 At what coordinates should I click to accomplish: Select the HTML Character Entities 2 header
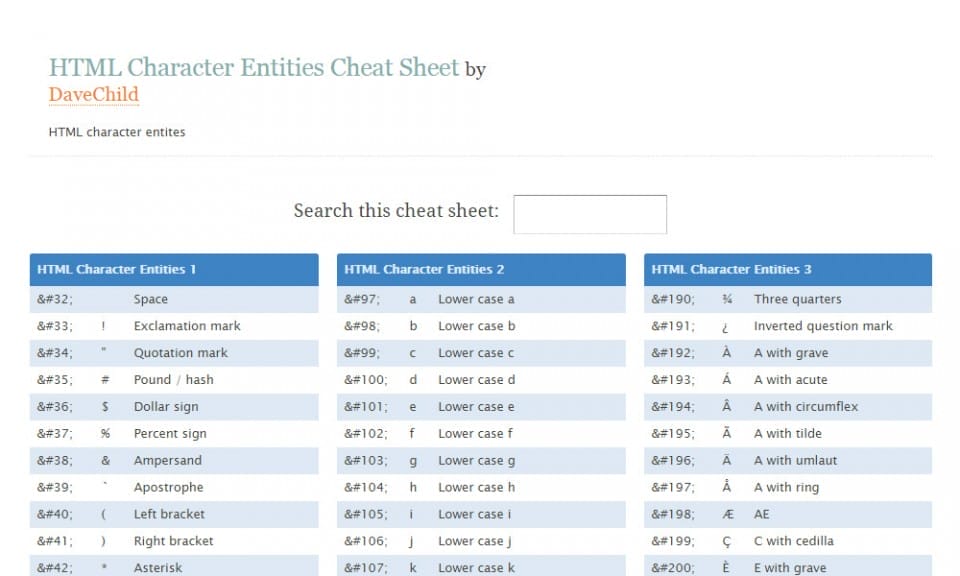[423, 269]
